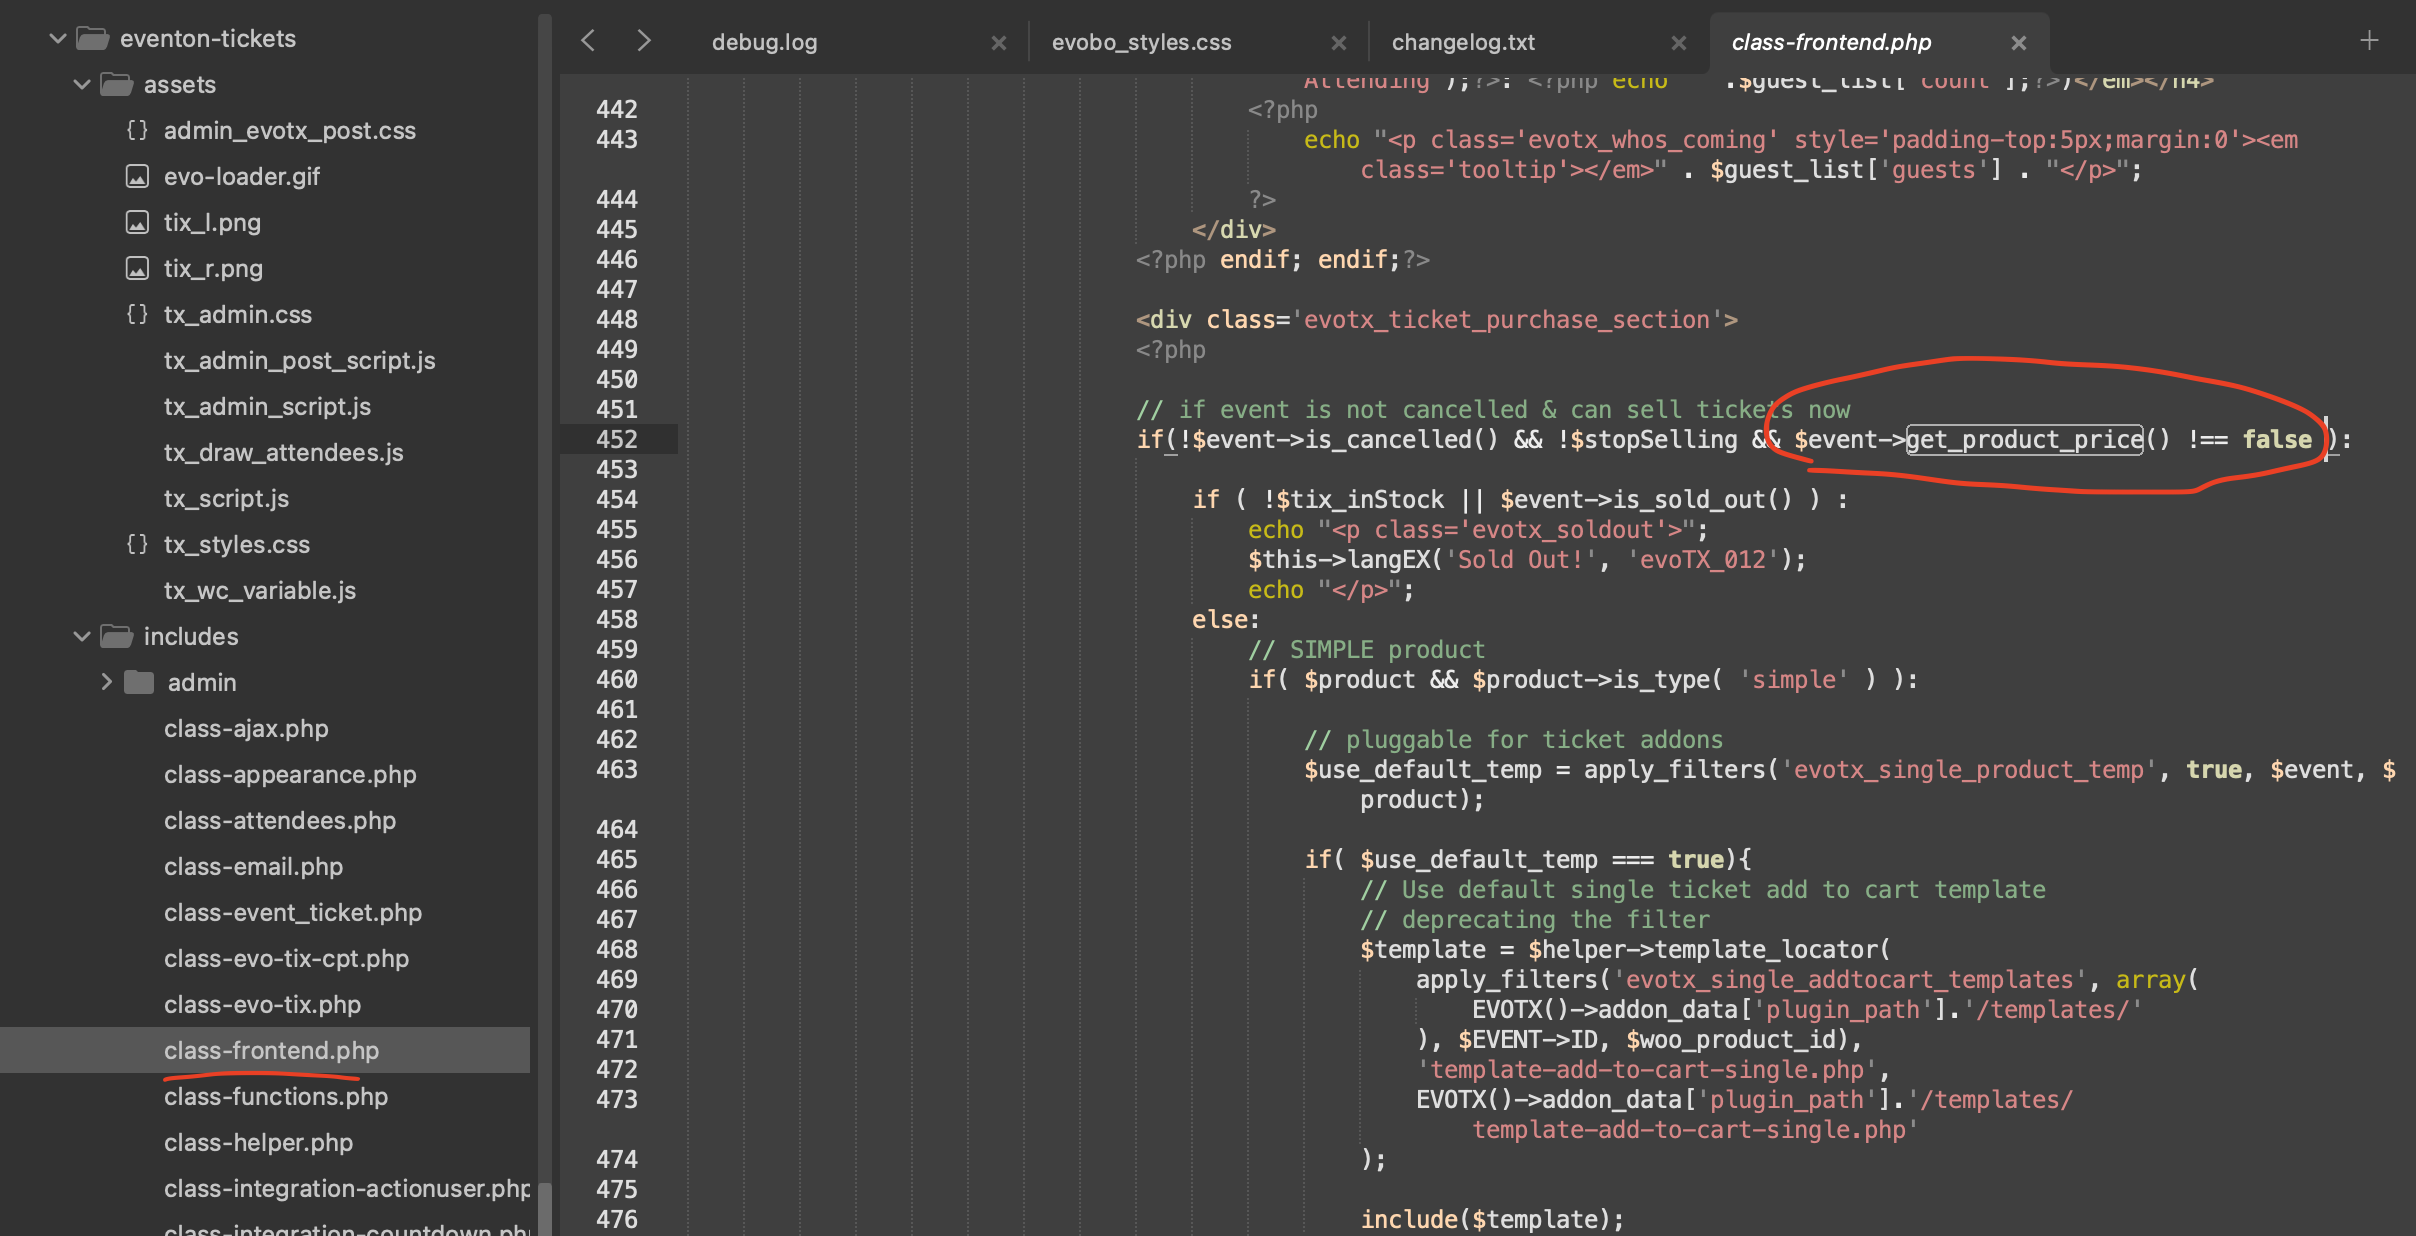This screenshot has height=1236, width=2416.
Task: Close the class-frontend.php tab
Action: (2018, 43)
